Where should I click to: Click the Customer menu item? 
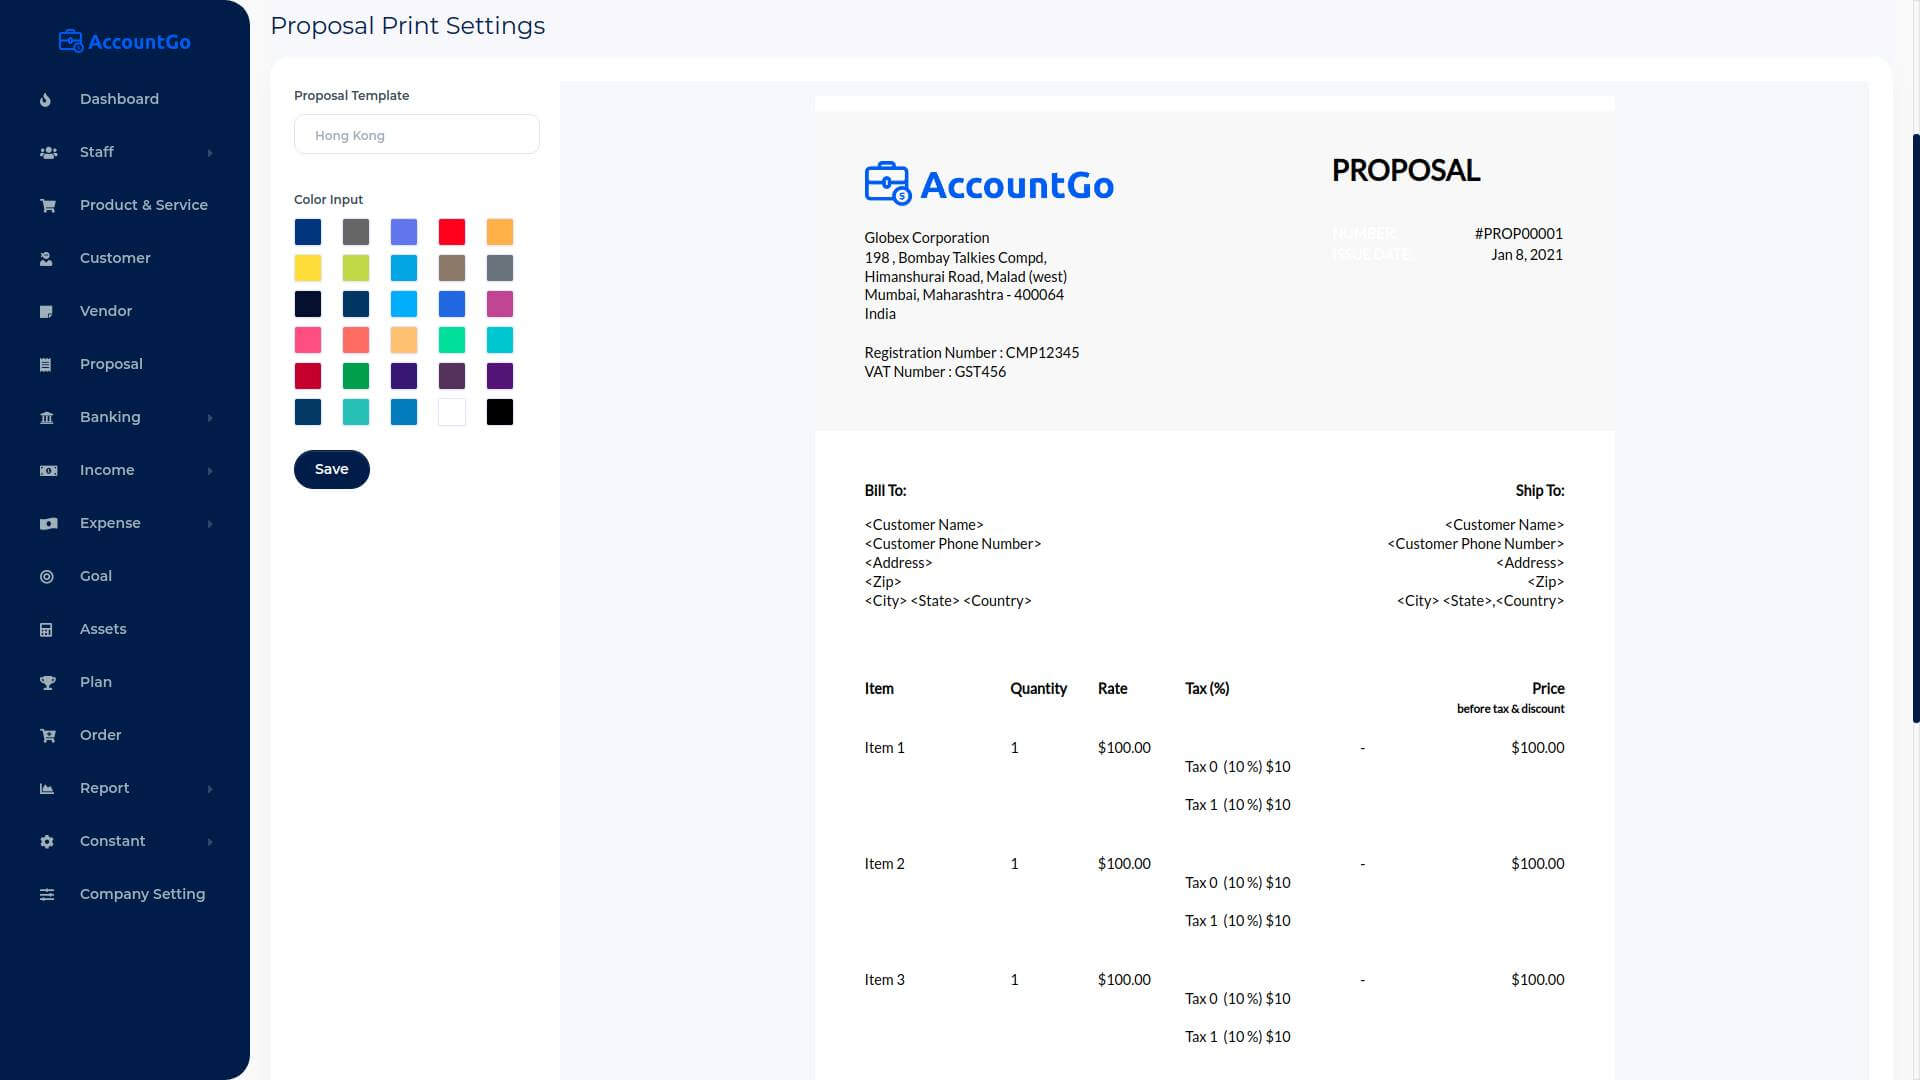113,257
